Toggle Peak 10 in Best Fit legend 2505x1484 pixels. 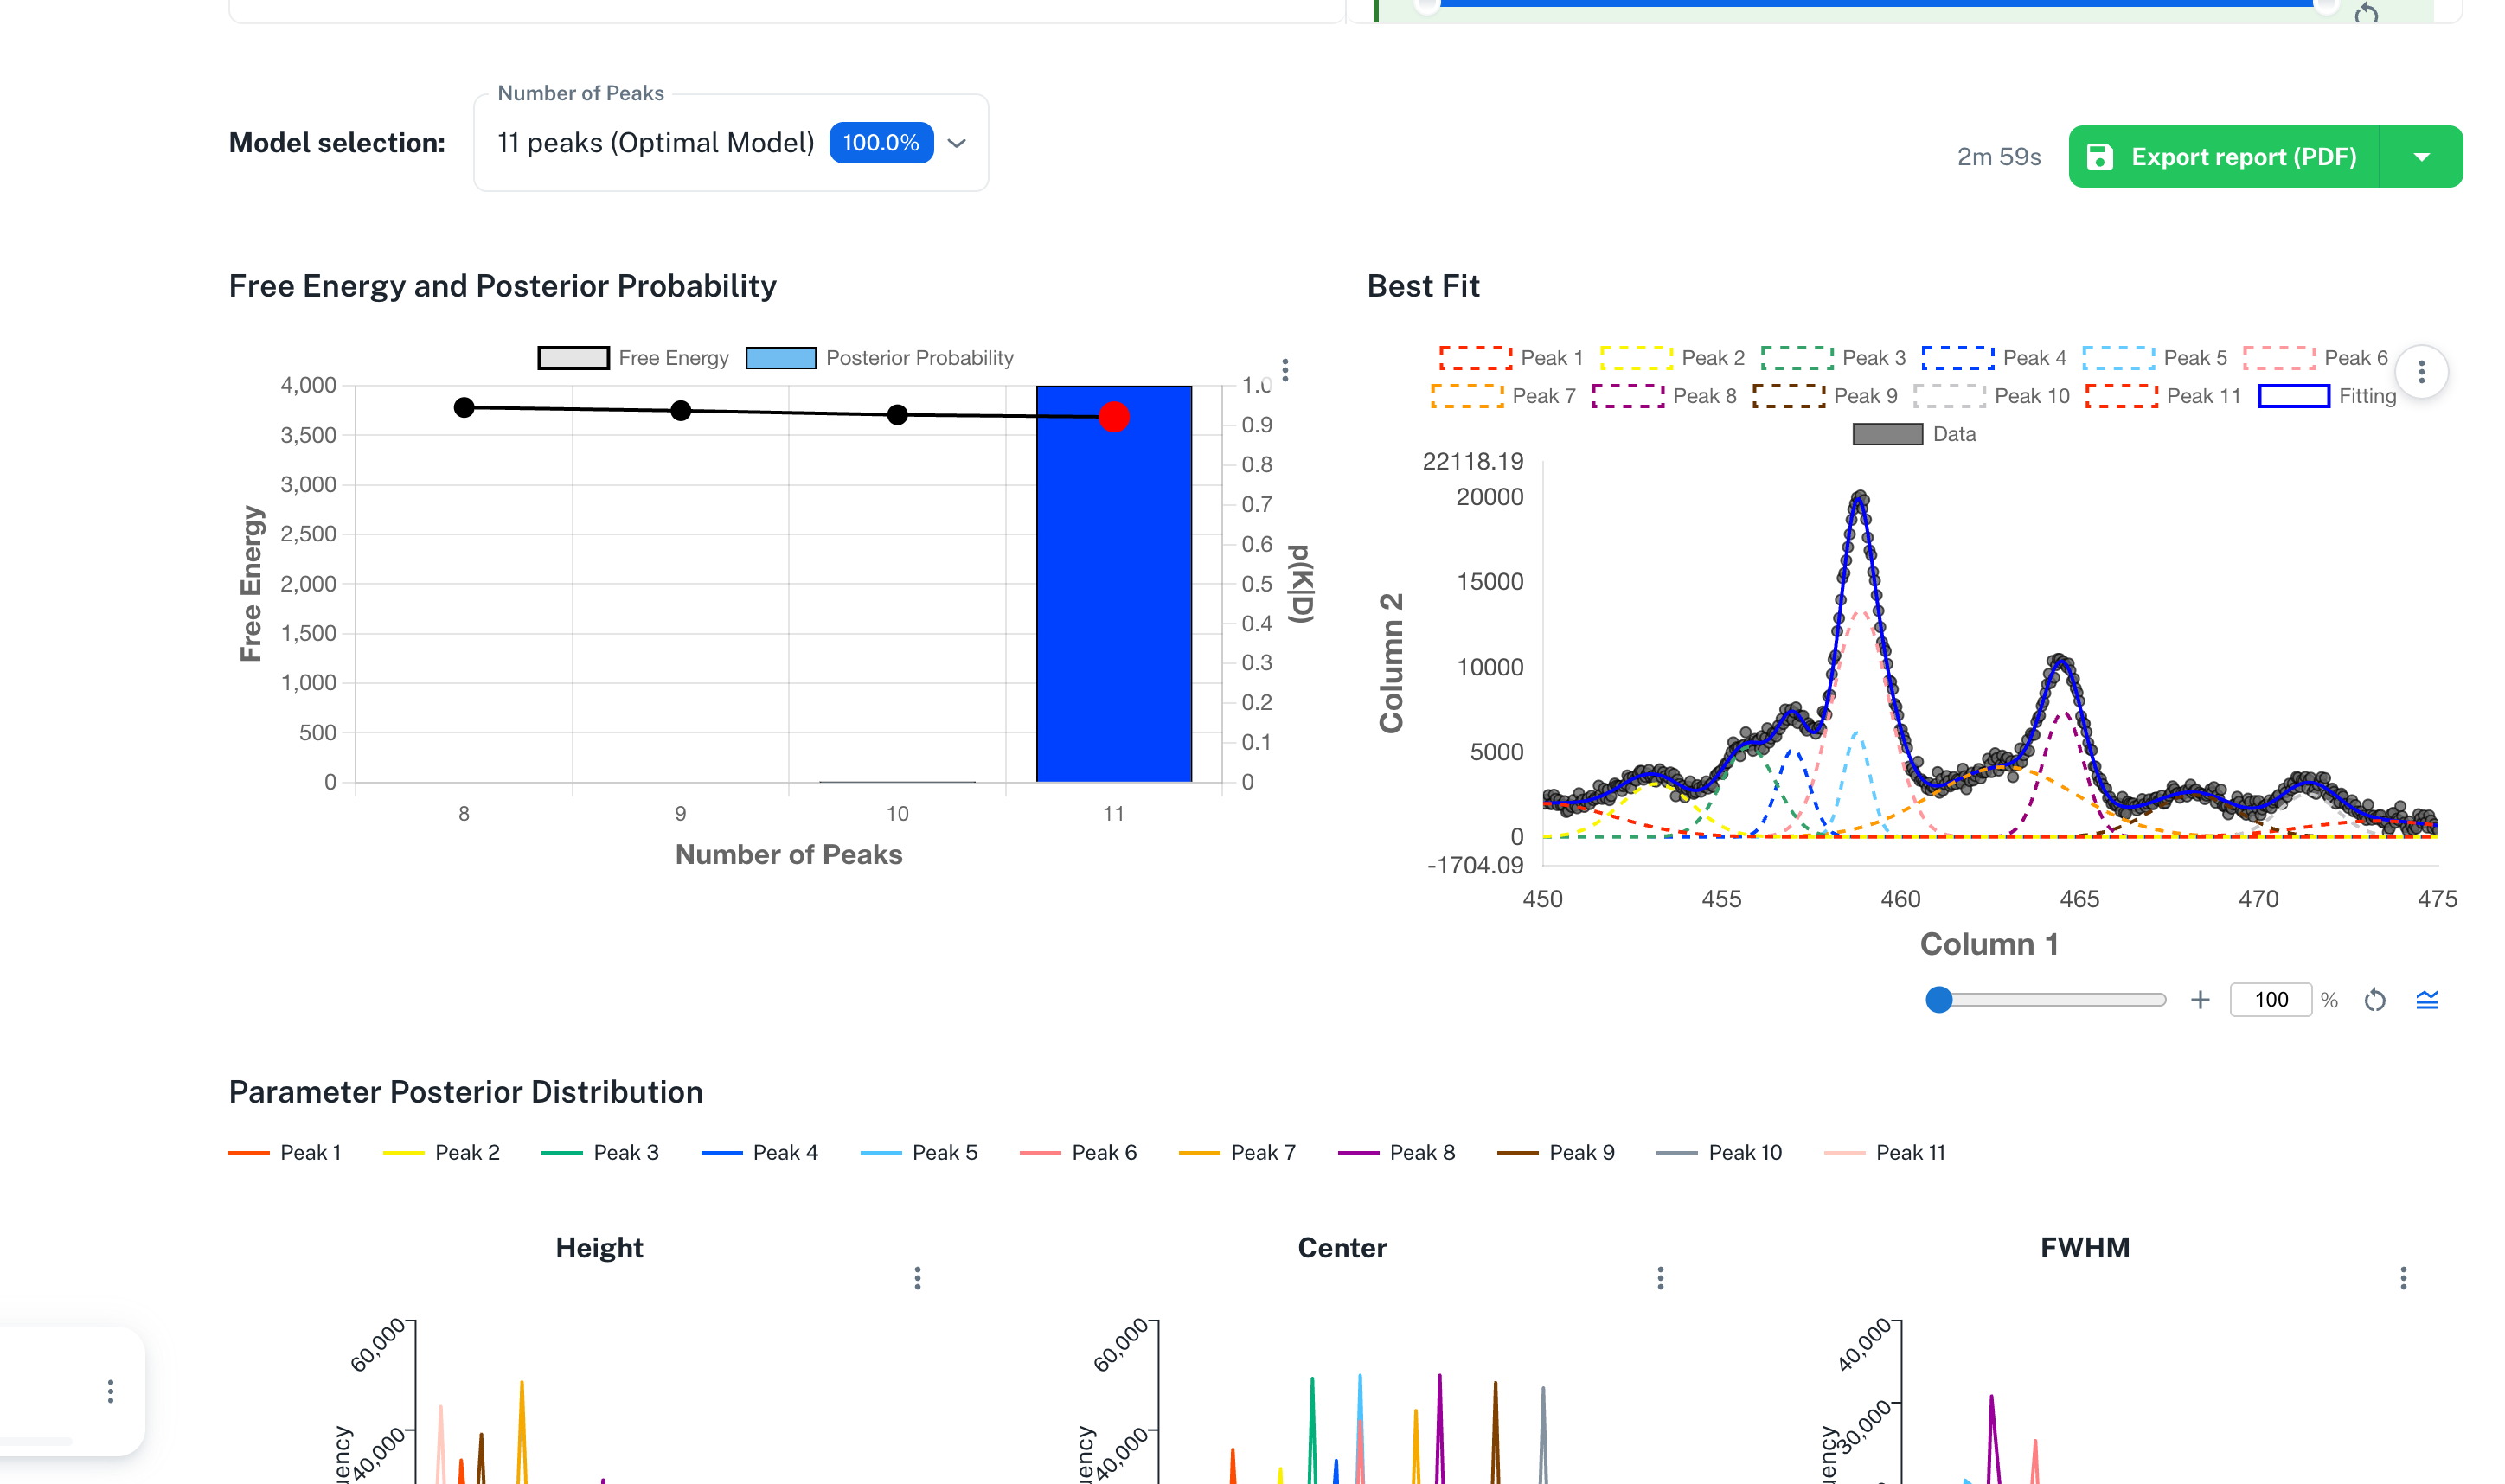(x=1991, y=396)
